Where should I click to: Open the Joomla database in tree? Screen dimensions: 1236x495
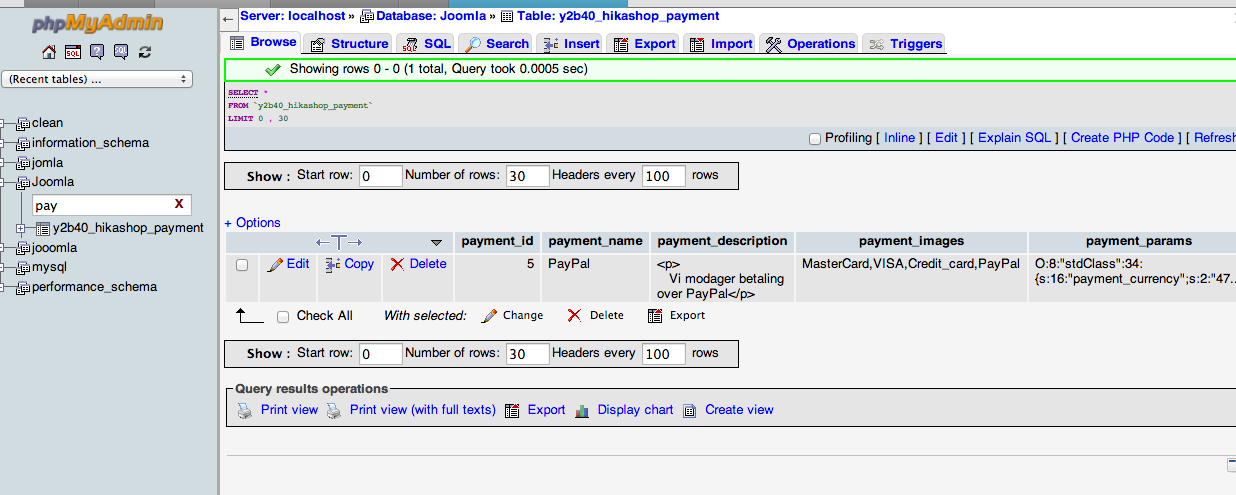53,182
